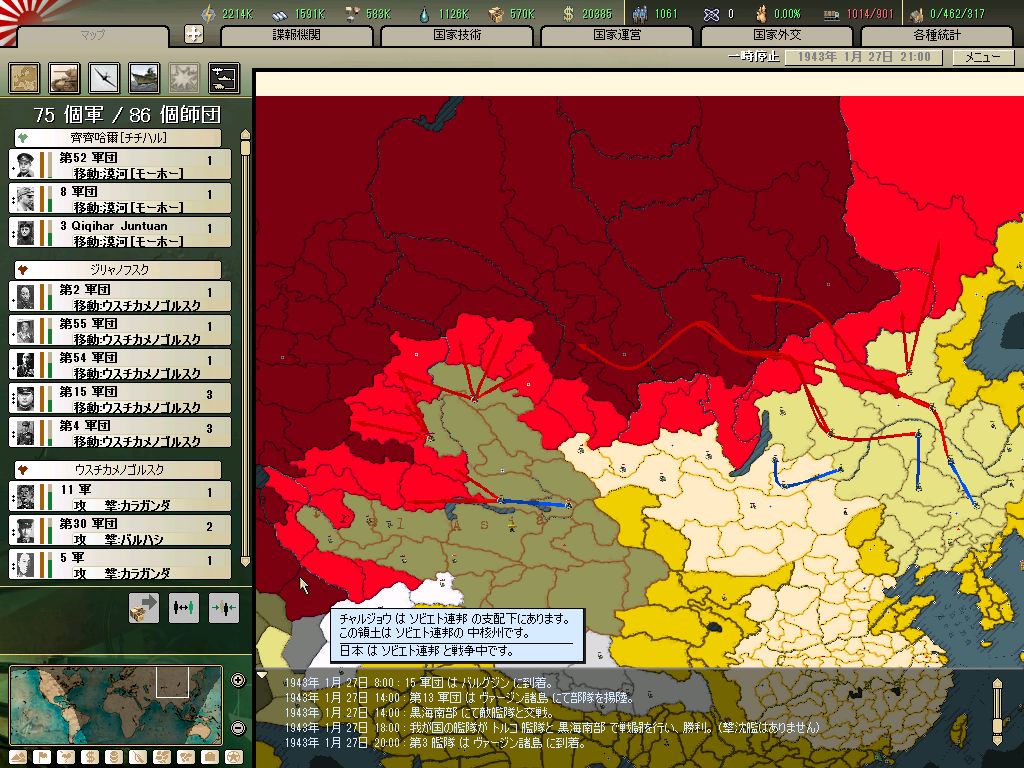Select the coin stack supply map mode

pos(114,757)
